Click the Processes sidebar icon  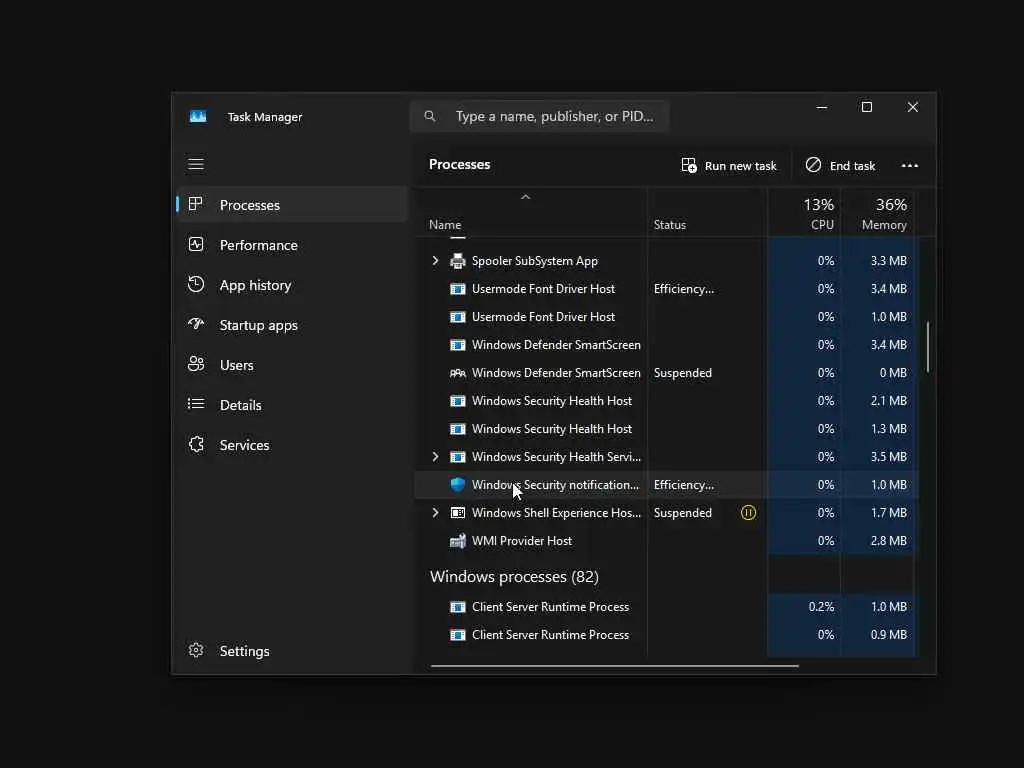click(195, 204)
